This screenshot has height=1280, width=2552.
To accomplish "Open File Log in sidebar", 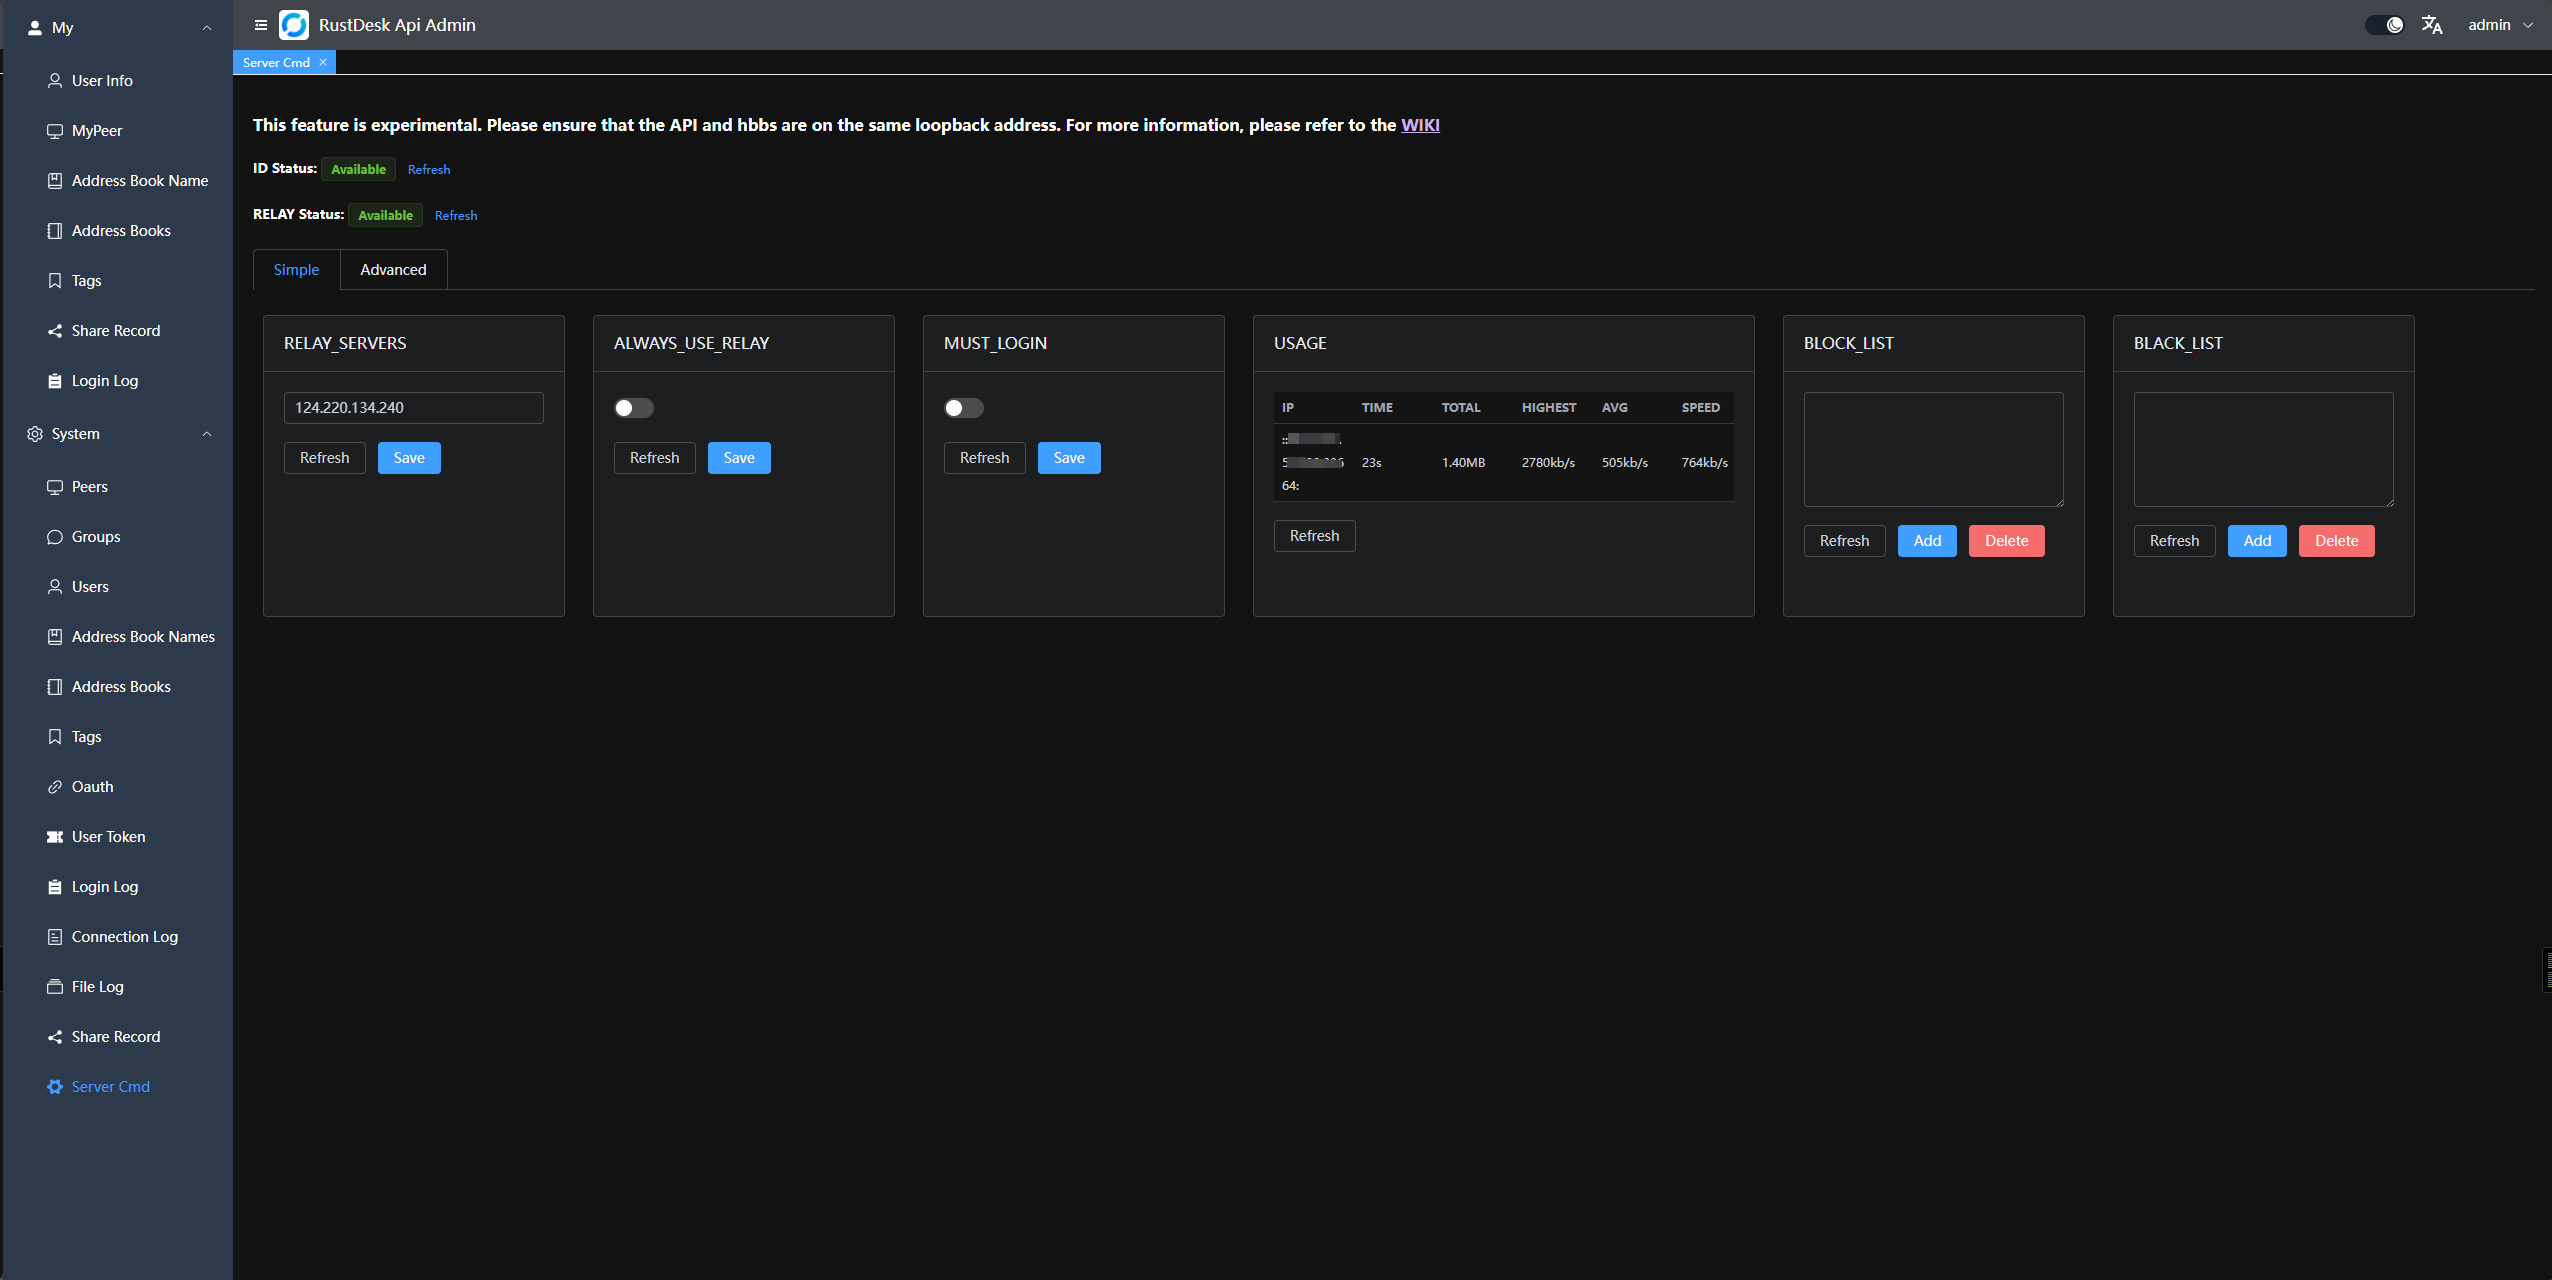I will point(97,987).
